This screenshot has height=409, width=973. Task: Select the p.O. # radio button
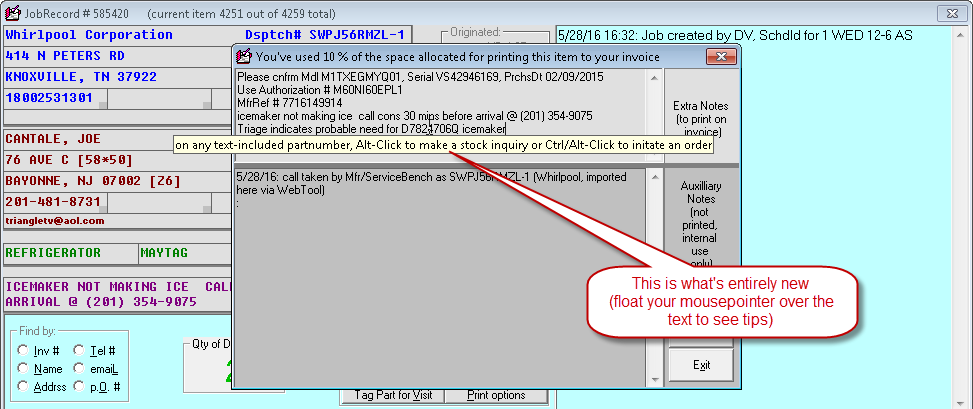79,386
